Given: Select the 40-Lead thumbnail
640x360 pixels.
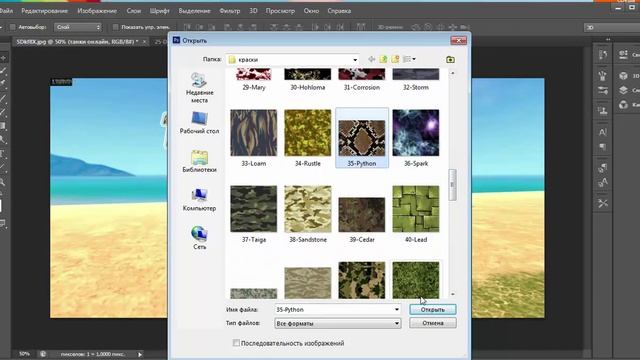Looking at the screenshot, I should tap(416, 209).
